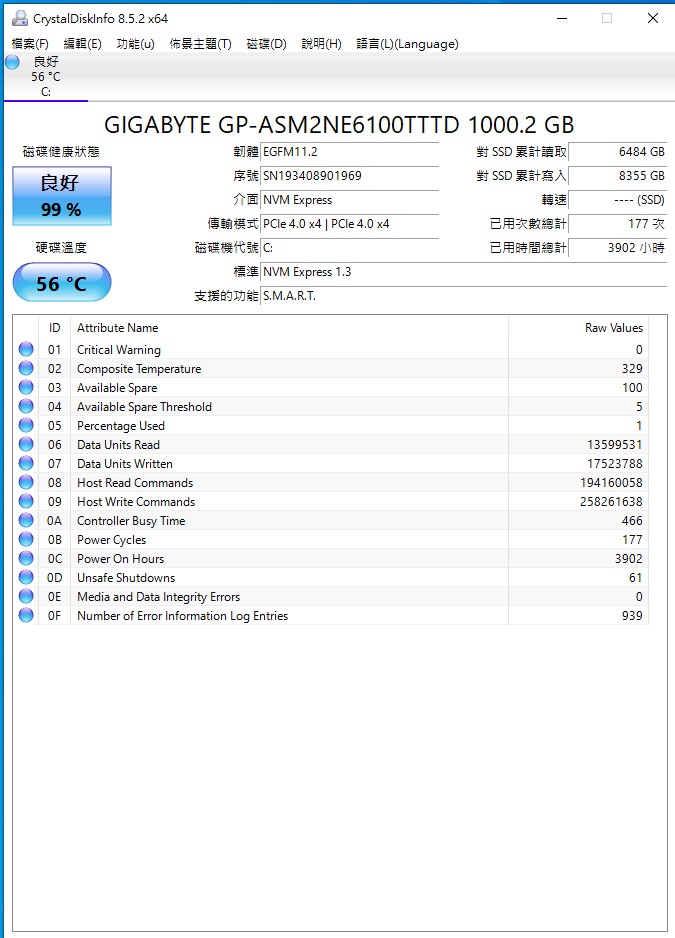Click the features field S.M.A.R.T.

(464, 296)
